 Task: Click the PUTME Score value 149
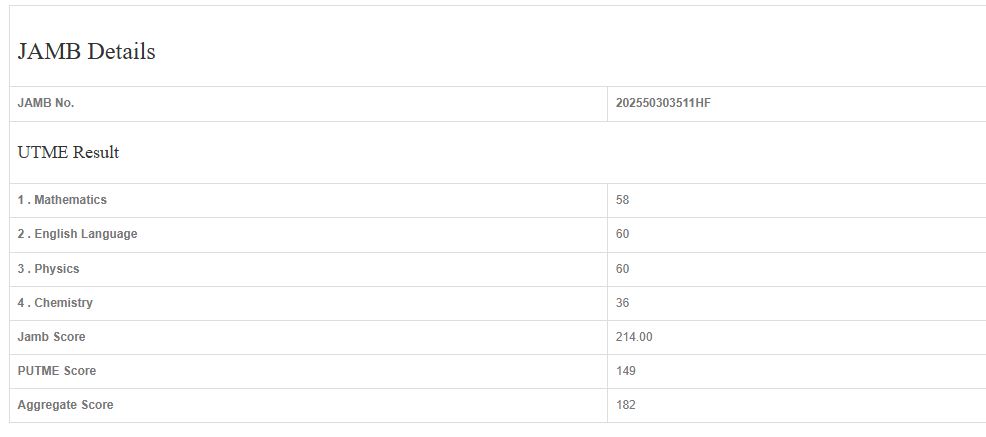(x=626, y=371)
